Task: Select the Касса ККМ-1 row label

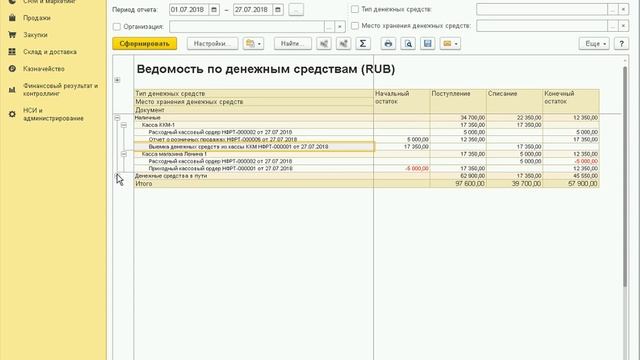Action: [158, 125]
